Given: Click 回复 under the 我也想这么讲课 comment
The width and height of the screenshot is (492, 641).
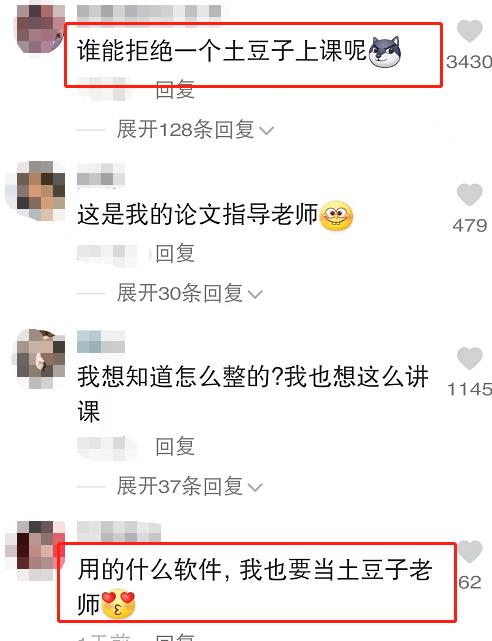Looking at the screenshot, I should 175,446.
